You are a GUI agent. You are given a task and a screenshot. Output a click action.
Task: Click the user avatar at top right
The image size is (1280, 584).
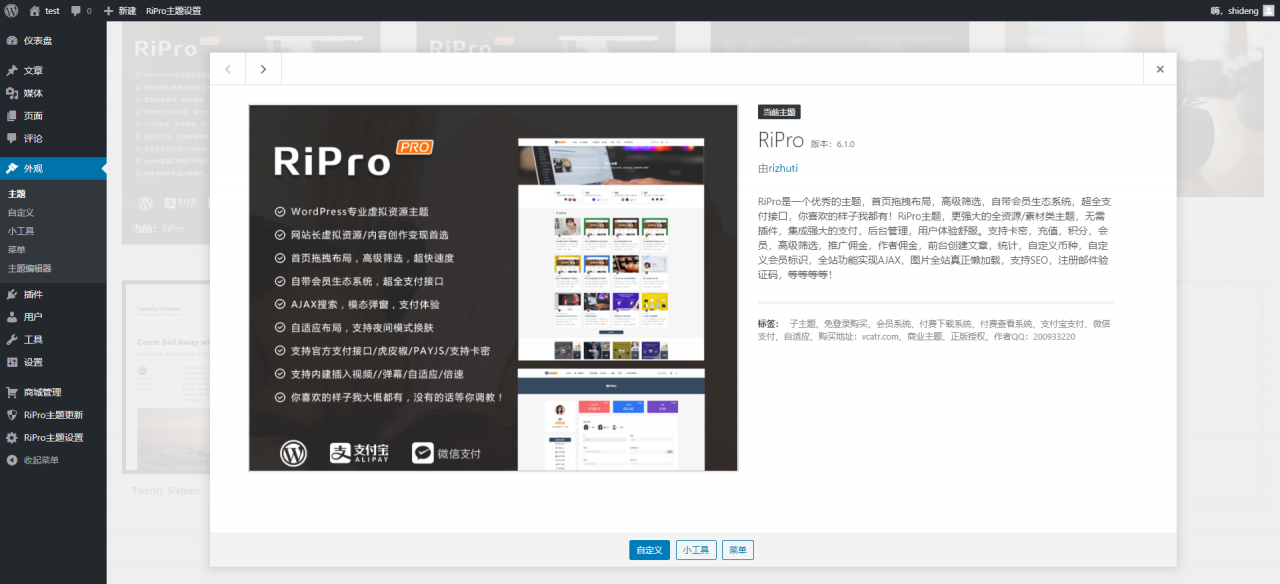(x=1269, y=10)
